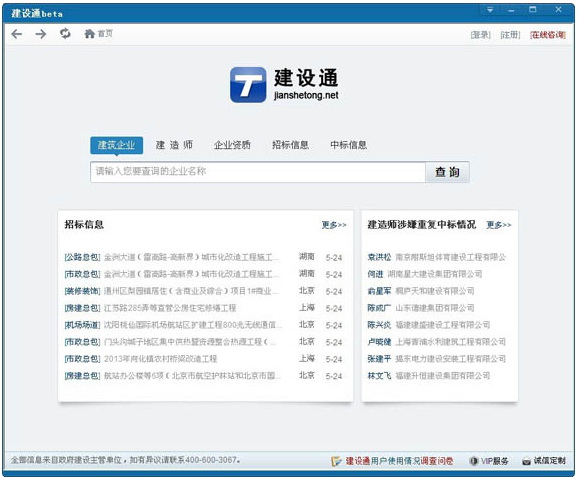Open the survey questionnaire icon in status bar
The width and height of the screenshot is (577, 478).
(x=336, y=461)
